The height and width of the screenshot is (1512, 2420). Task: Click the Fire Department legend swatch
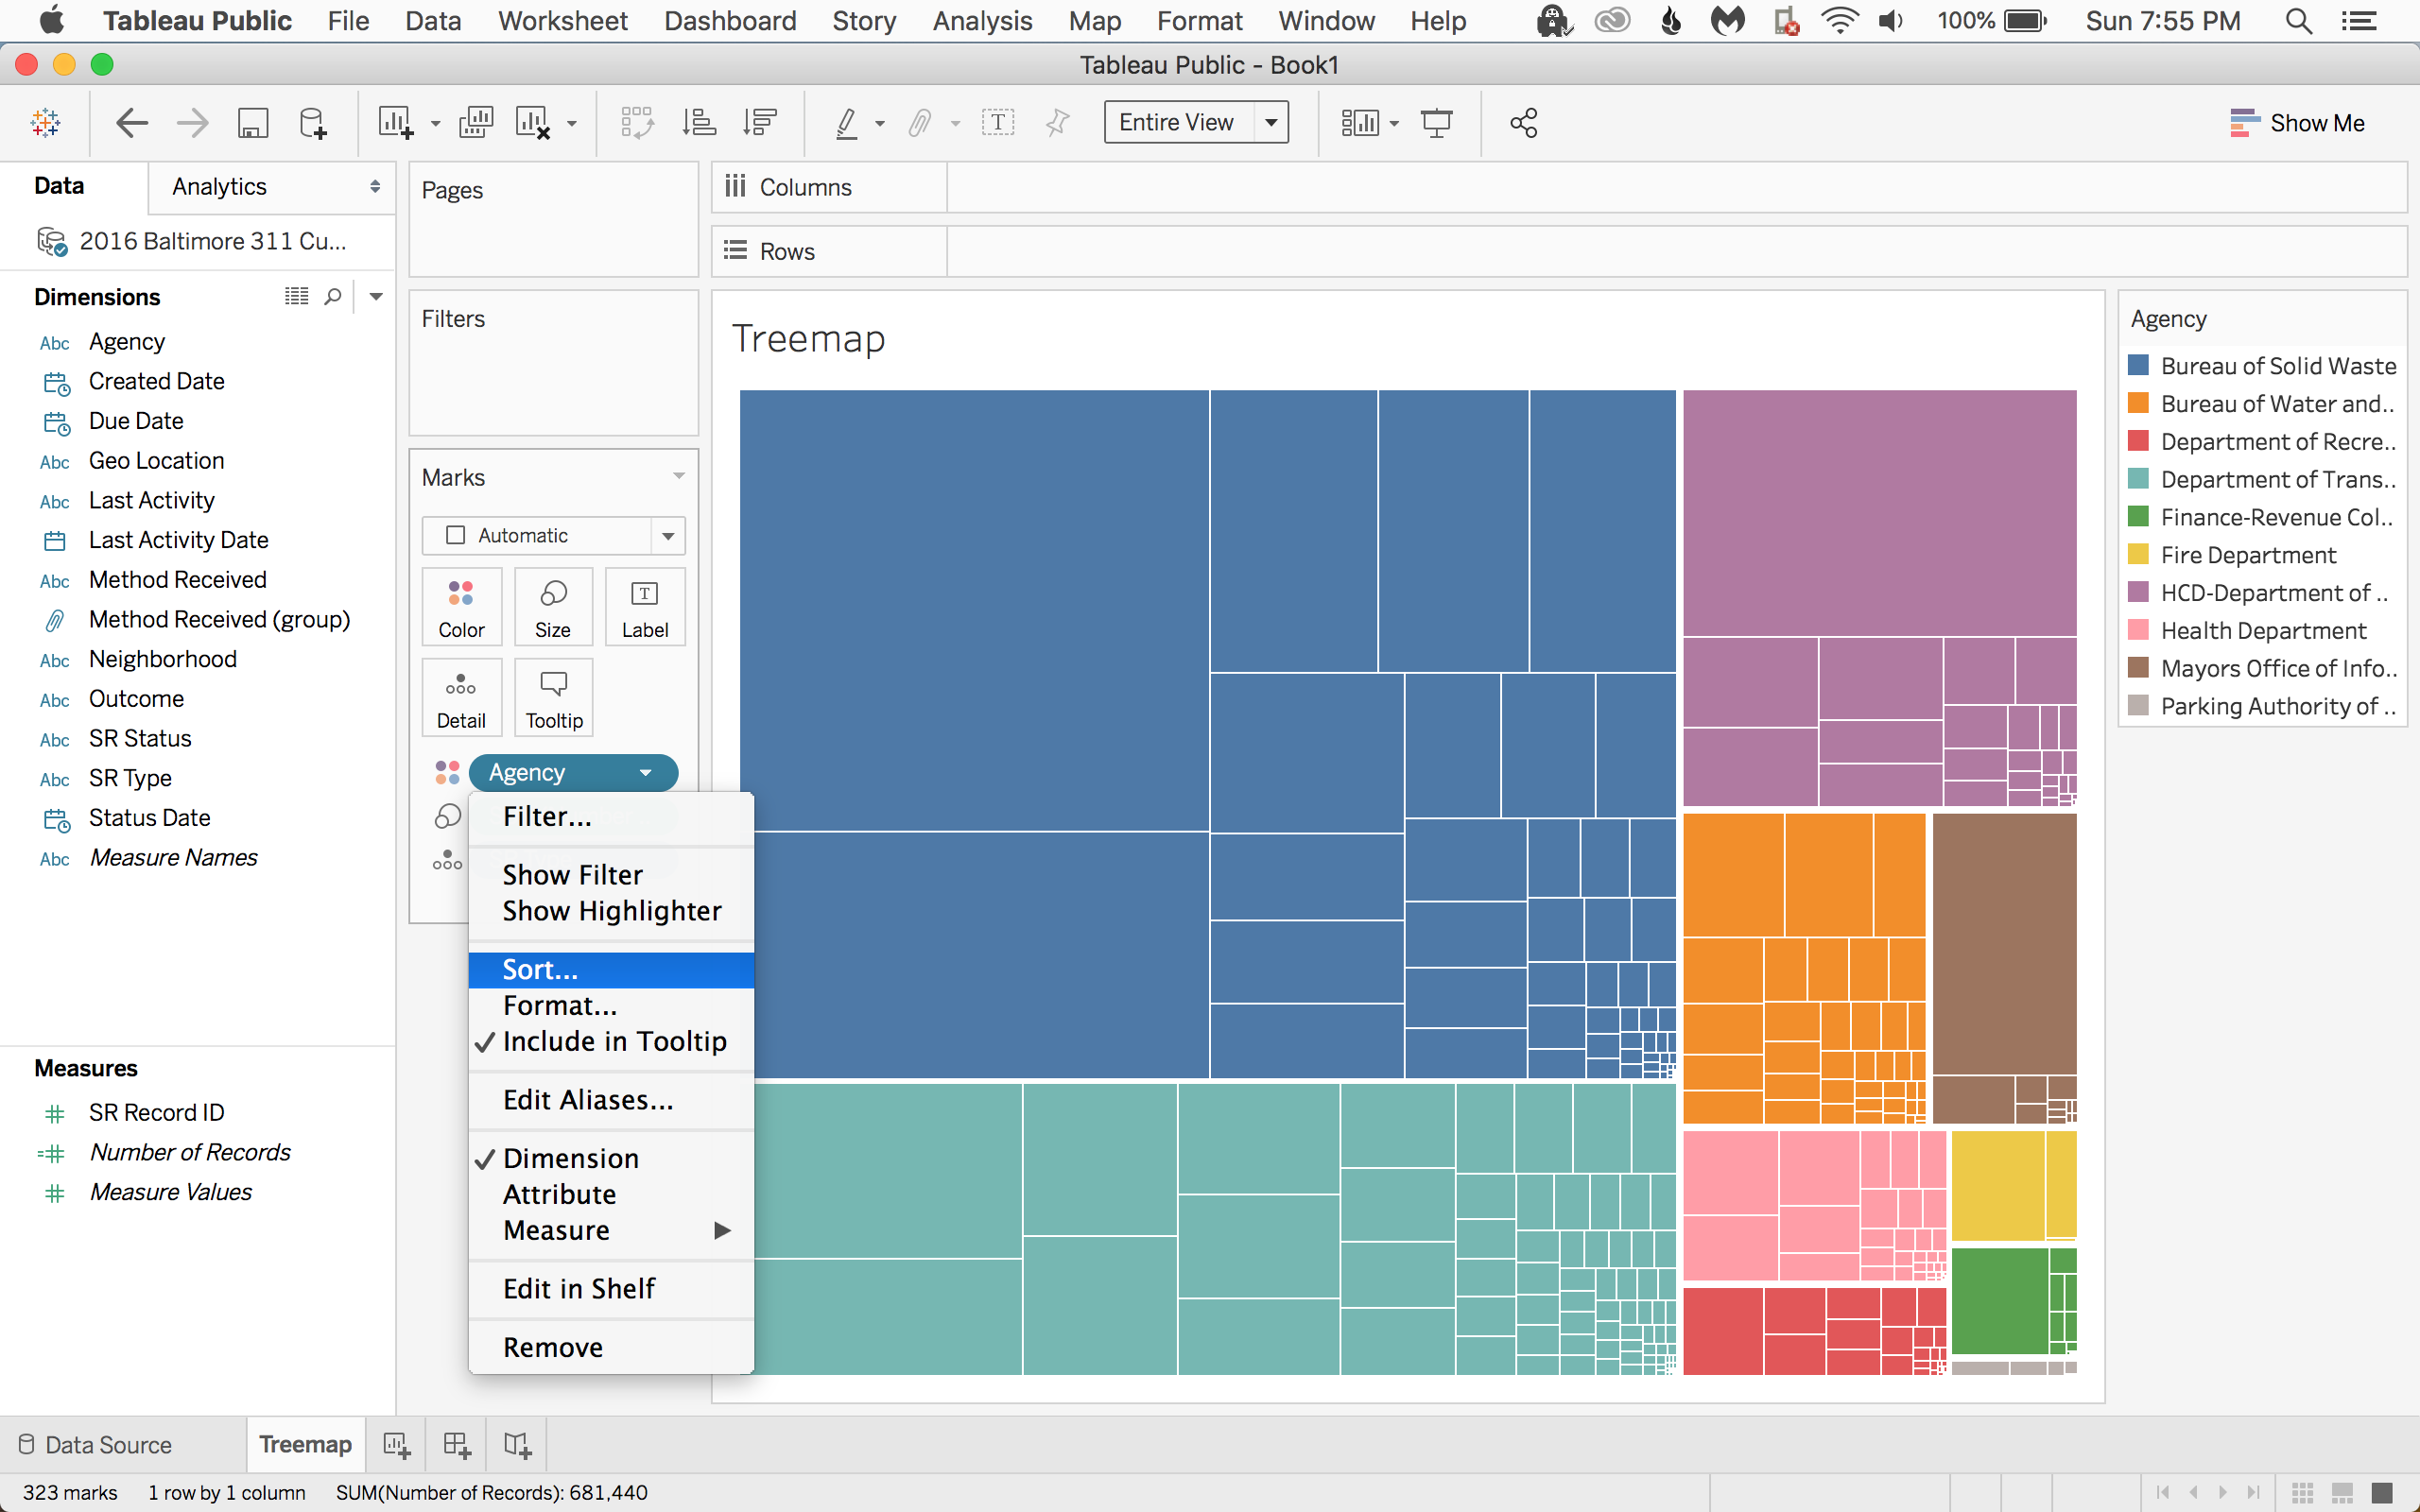pos(2138,555)
